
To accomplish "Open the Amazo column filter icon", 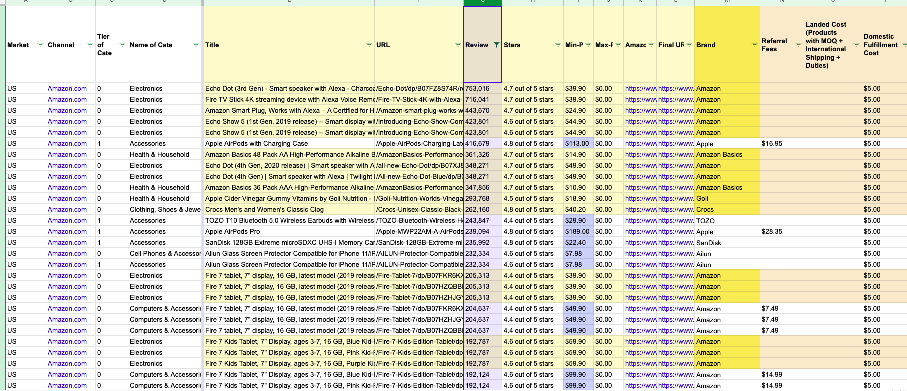I will click(651, 45).
